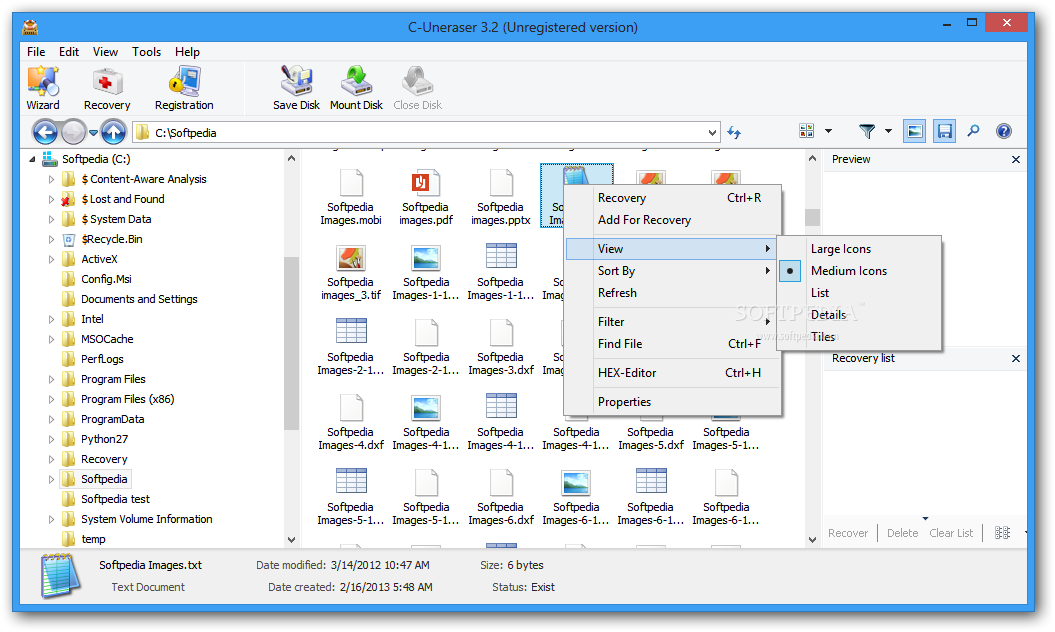Open the View menu in menu bar

click(105, 52)
